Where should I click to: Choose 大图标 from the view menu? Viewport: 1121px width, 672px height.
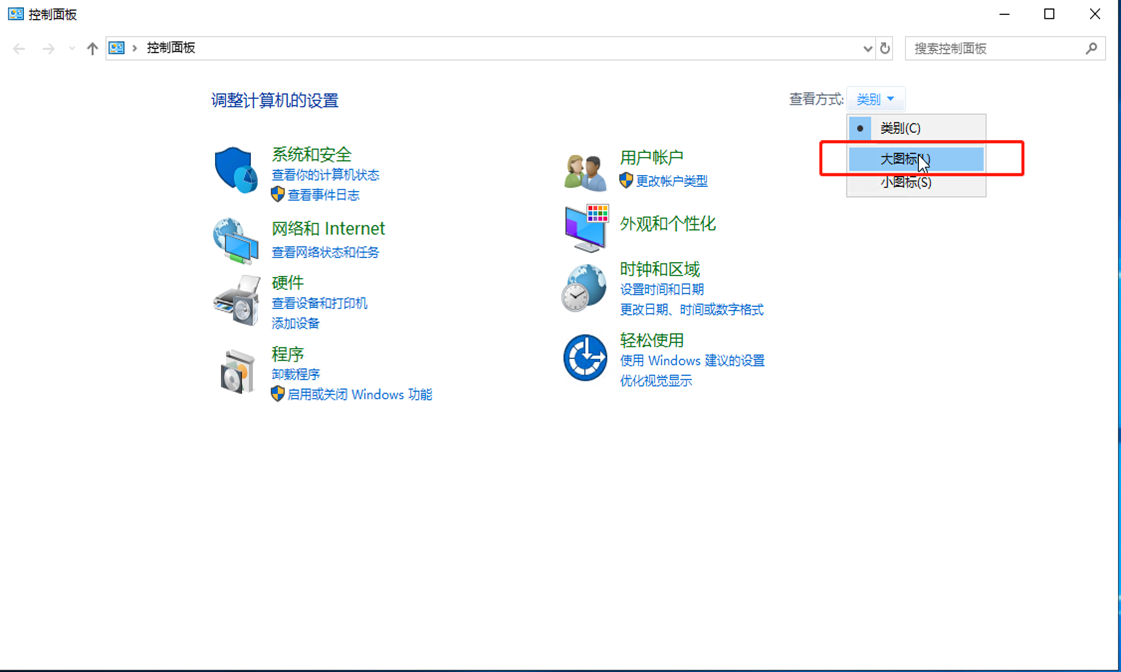pyautogui.click(x=904, y=159)
